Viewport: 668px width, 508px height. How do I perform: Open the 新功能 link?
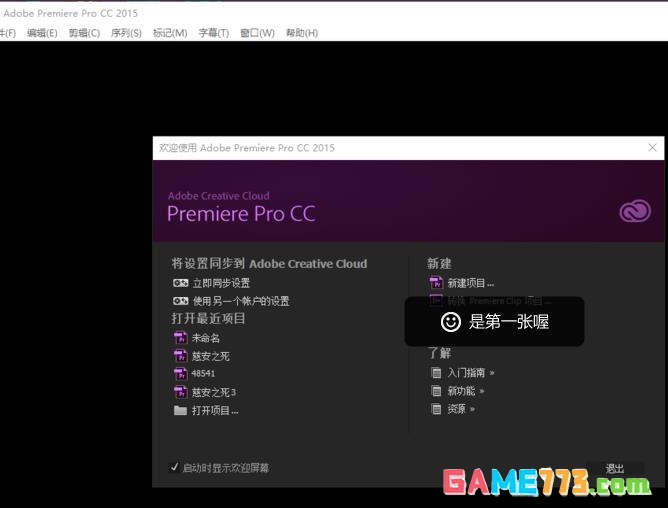pyautogui.click(x=461, y=391)
